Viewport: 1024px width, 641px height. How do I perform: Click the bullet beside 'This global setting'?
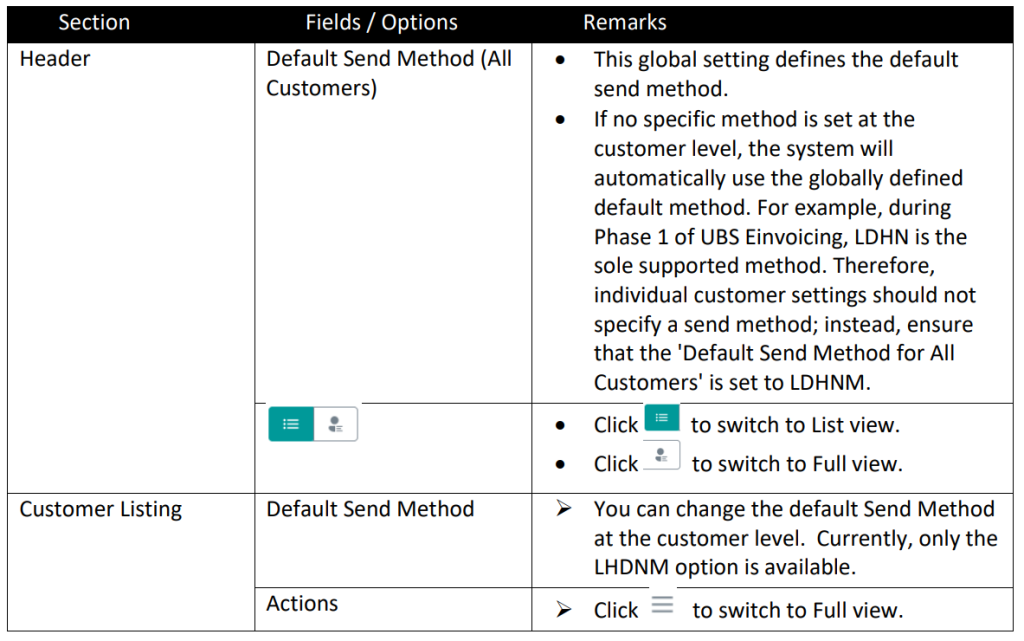coord(560,60)
